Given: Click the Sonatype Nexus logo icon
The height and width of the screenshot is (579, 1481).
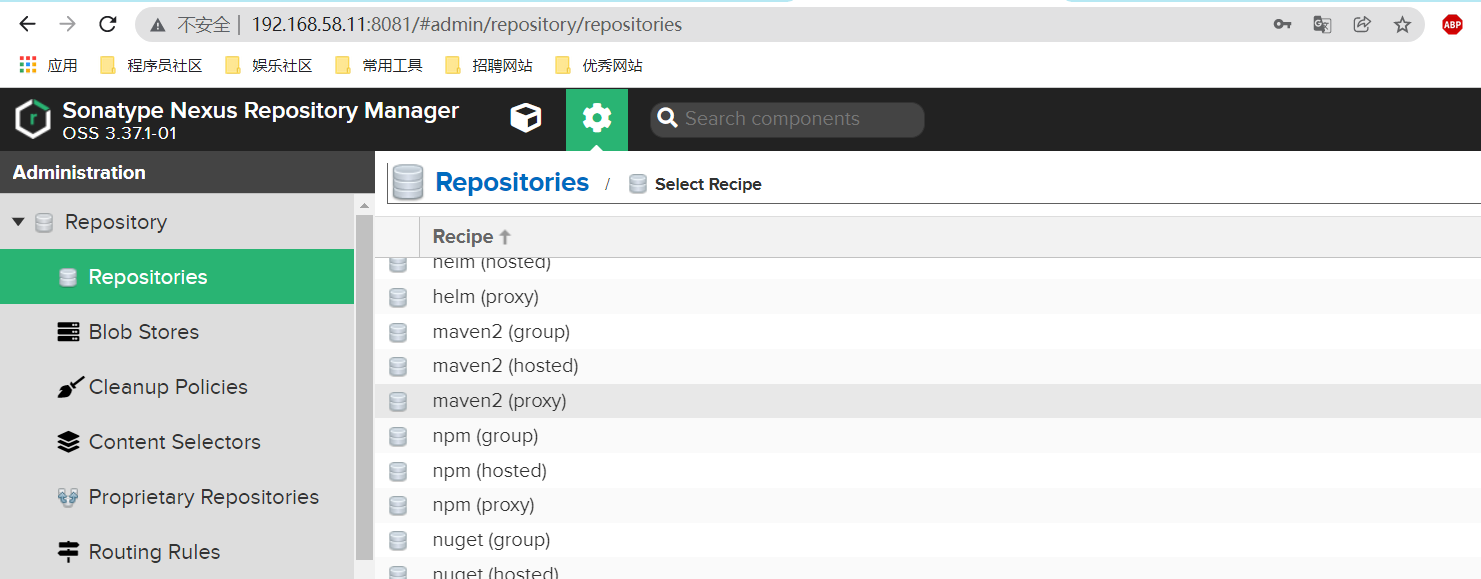Looking at the screenshot, I should point(33,119).
